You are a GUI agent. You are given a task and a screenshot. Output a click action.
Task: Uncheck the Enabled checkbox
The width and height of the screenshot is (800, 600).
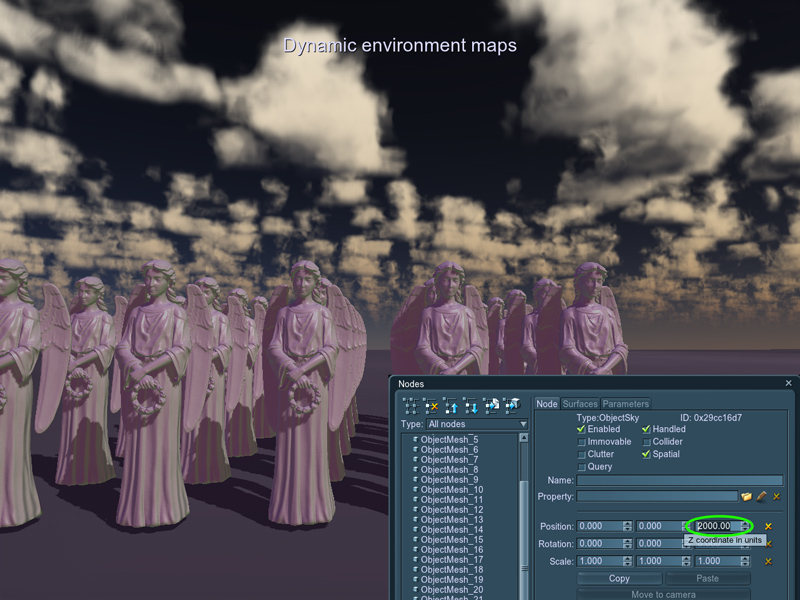coord(581,429)
